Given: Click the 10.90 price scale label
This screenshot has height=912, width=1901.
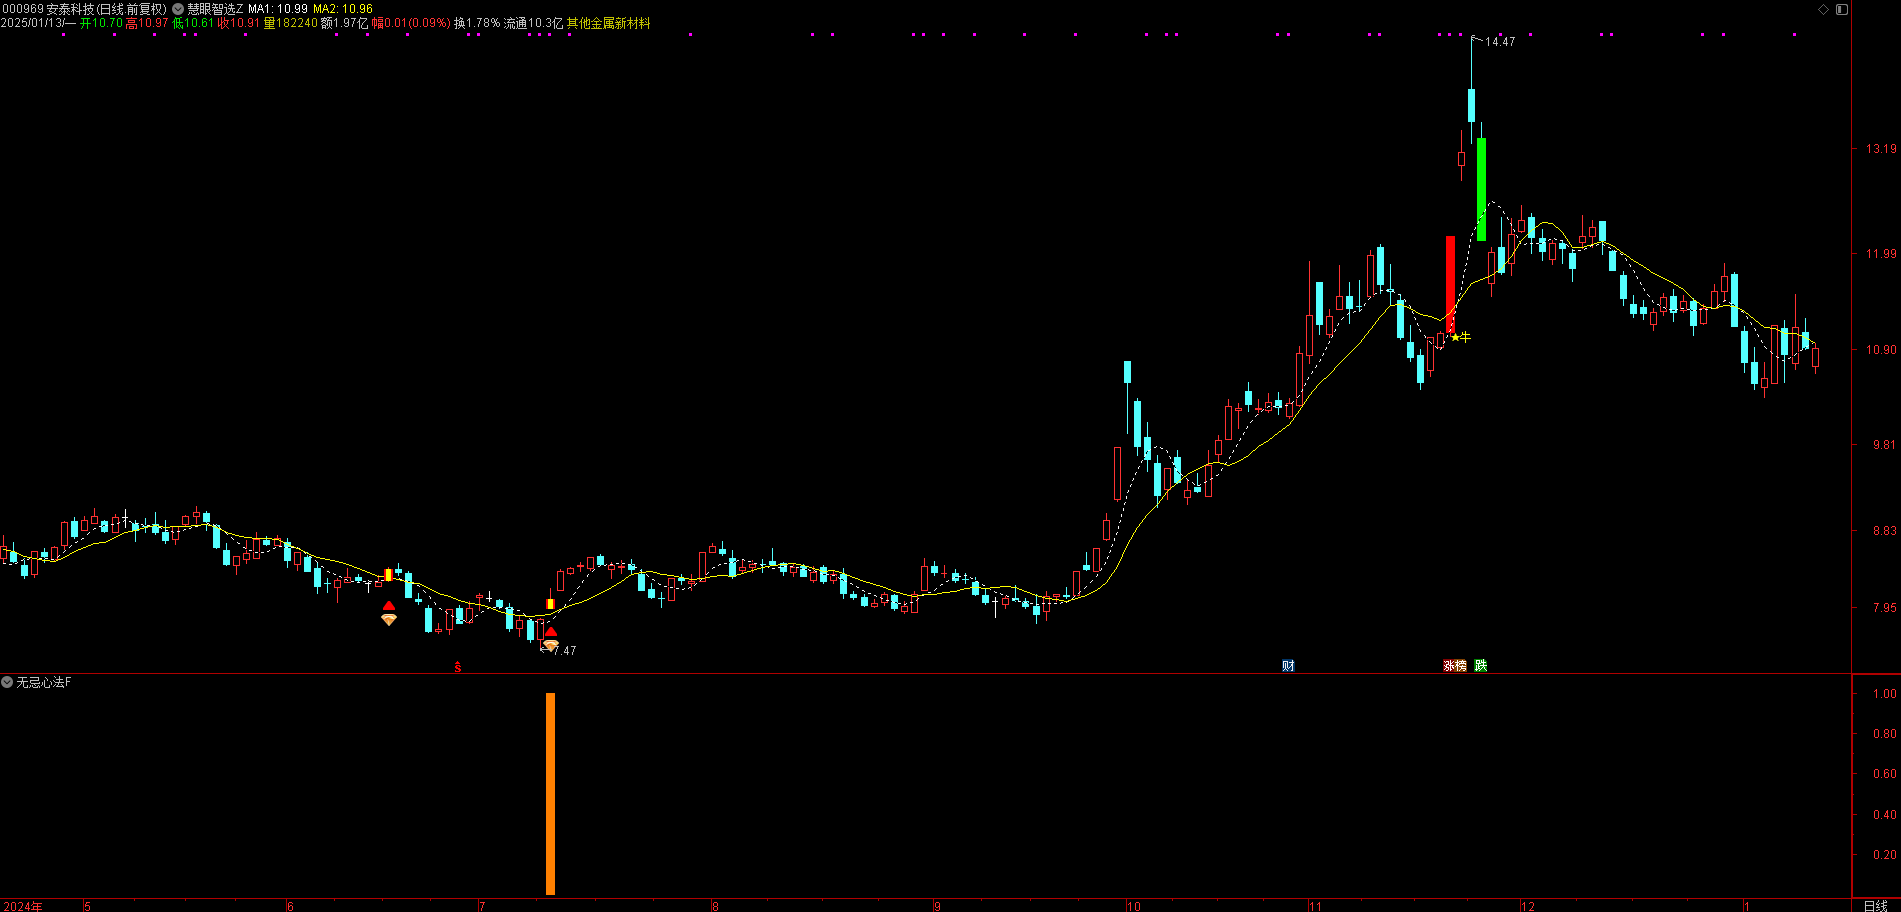Looking at the screenshot, I should tap(1880, 350).
